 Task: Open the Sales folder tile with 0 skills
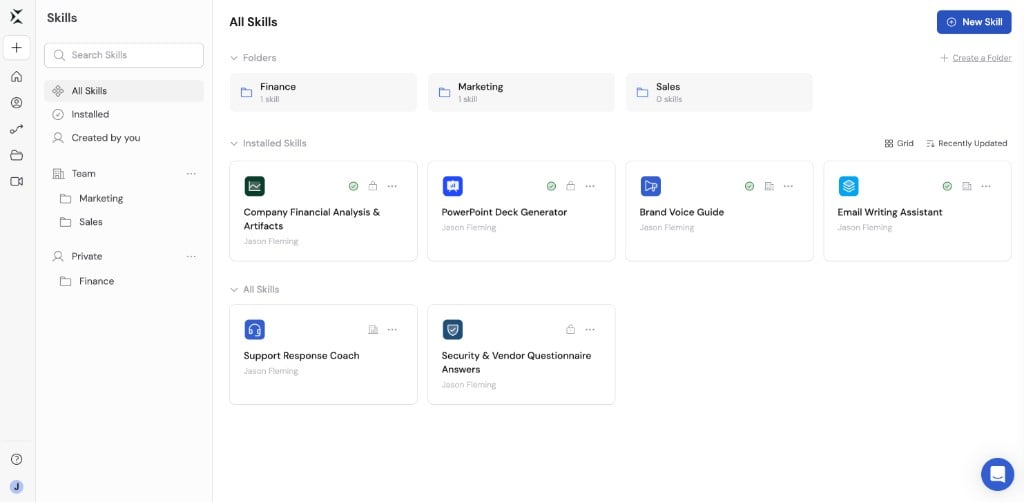tap(719, 92)
